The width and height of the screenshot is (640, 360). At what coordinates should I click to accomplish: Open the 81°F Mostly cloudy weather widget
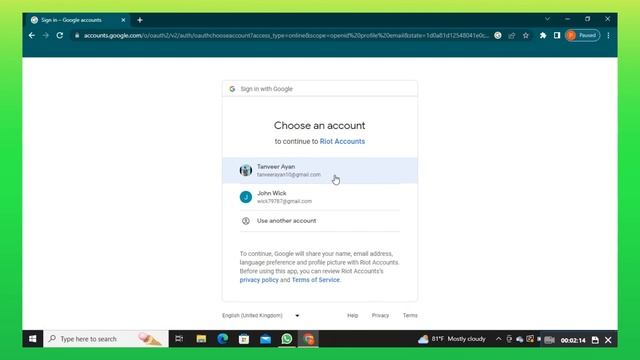452,339
